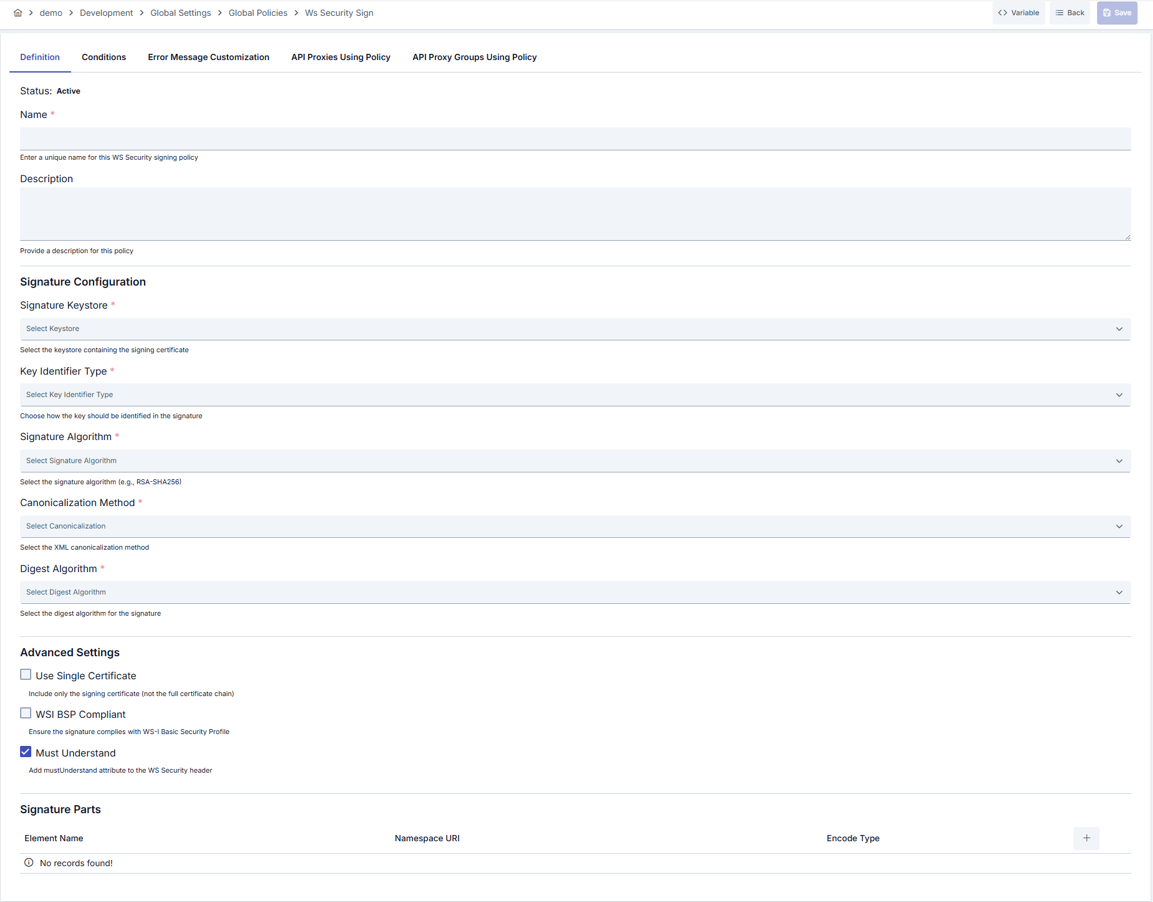The height and width of the screenshot is (902, 1153).
Task: View API Proxy Groups Using Policy tab
Action: tap(474, 57)
